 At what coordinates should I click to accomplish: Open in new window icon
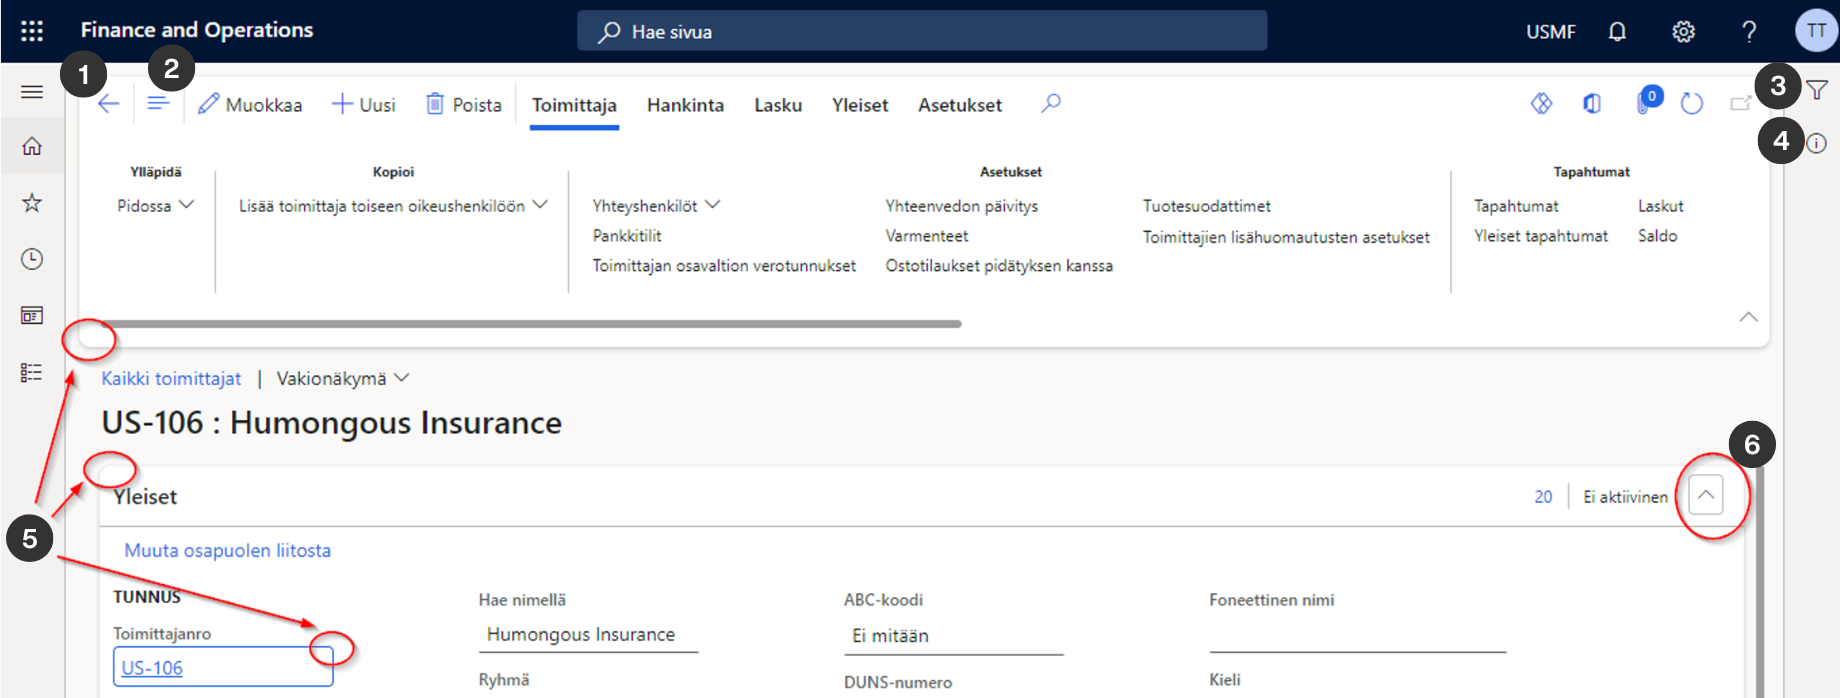(1741, 103)
